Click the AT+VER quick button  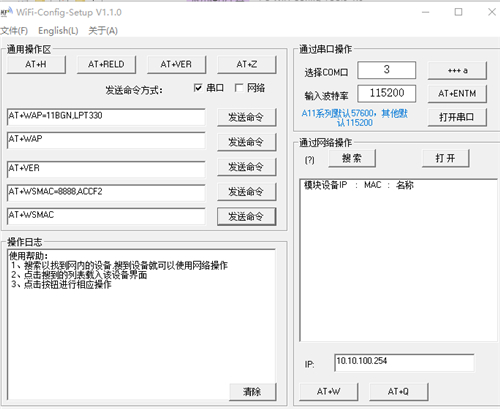176,64
